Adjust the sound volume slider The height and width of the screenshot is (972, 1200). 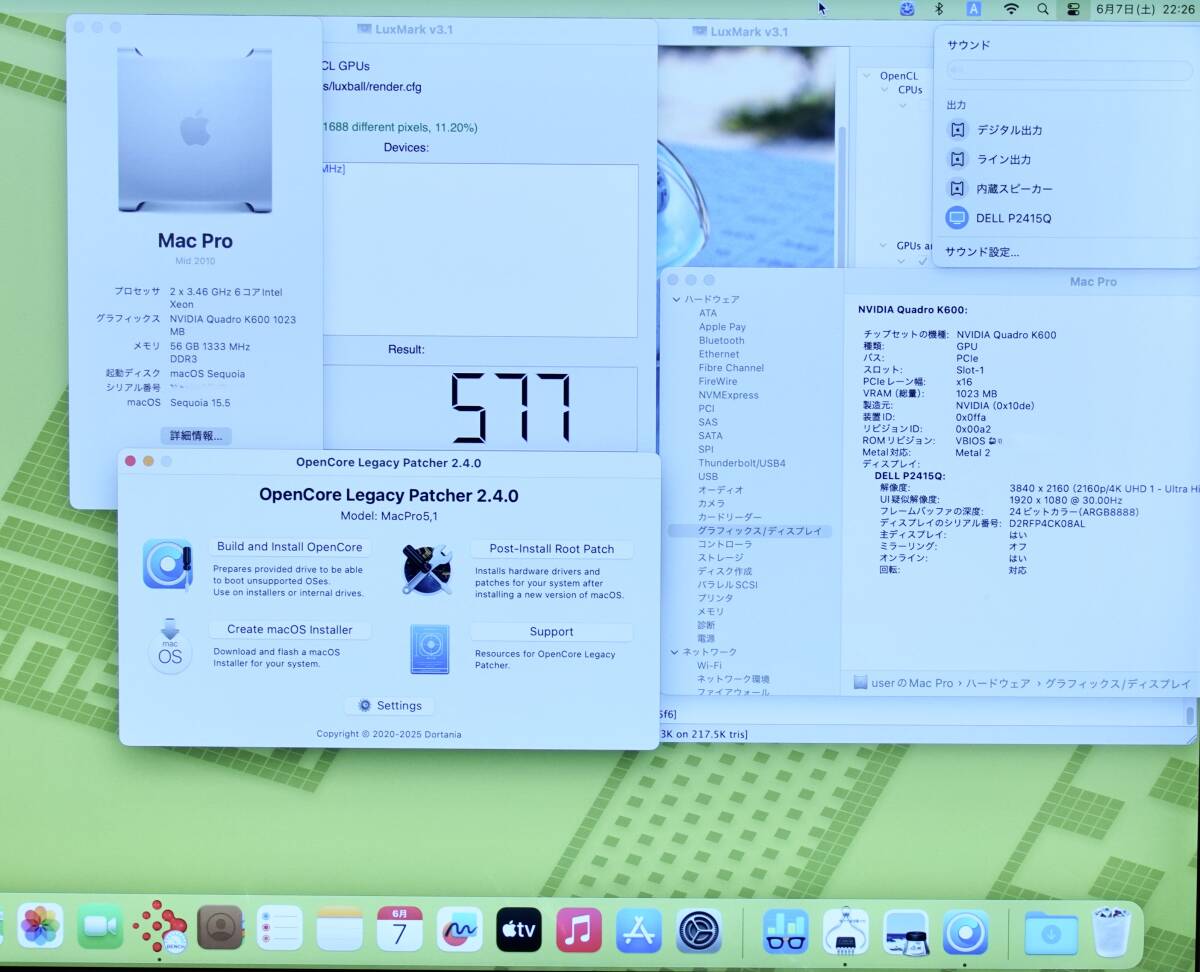coord(1069,71)
